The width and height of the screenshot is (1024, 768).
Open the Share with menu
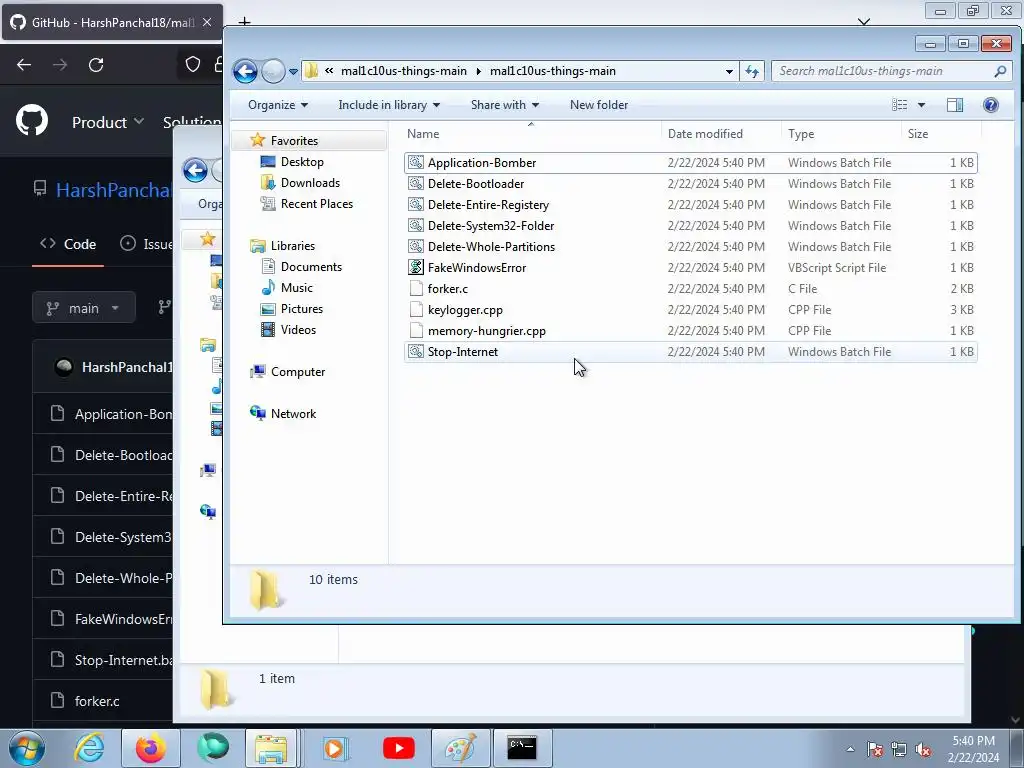504,105
